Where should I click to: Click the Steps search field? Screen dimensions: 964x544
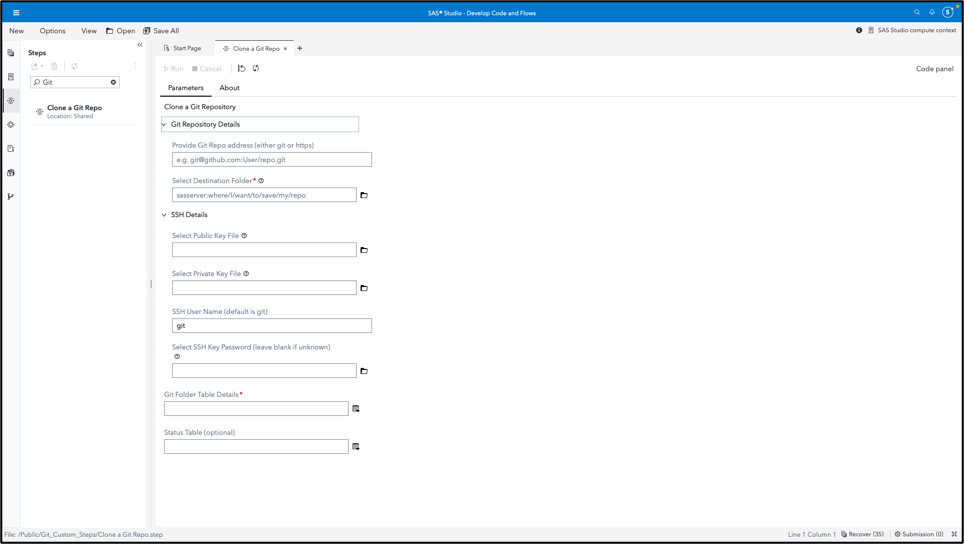74,82
